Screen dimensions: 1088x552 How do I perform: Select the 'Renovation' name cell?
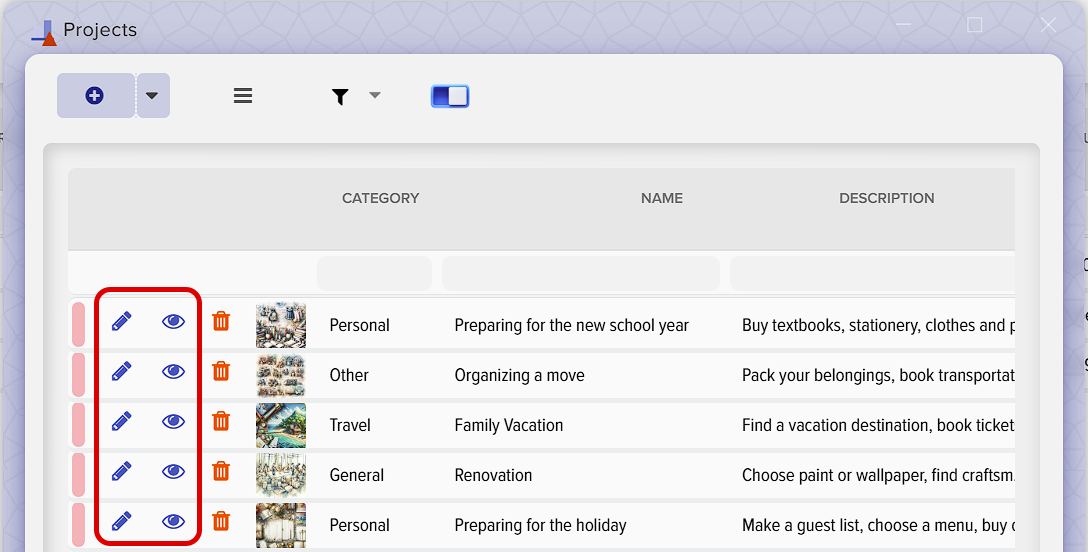(493, 475)
